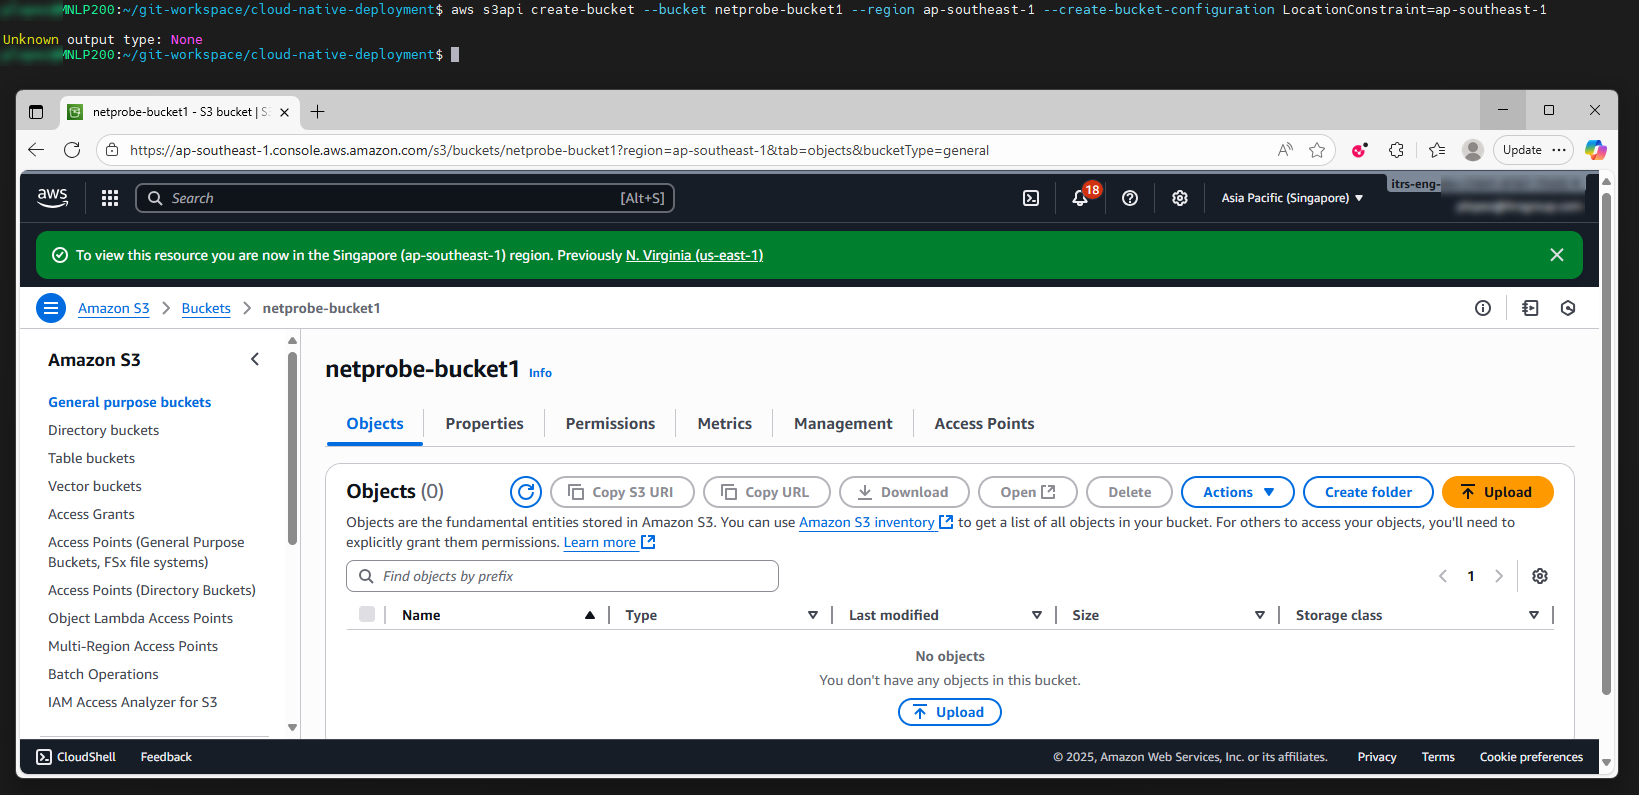
Task: Open the browser favorites list
Action: (1437, 150)
